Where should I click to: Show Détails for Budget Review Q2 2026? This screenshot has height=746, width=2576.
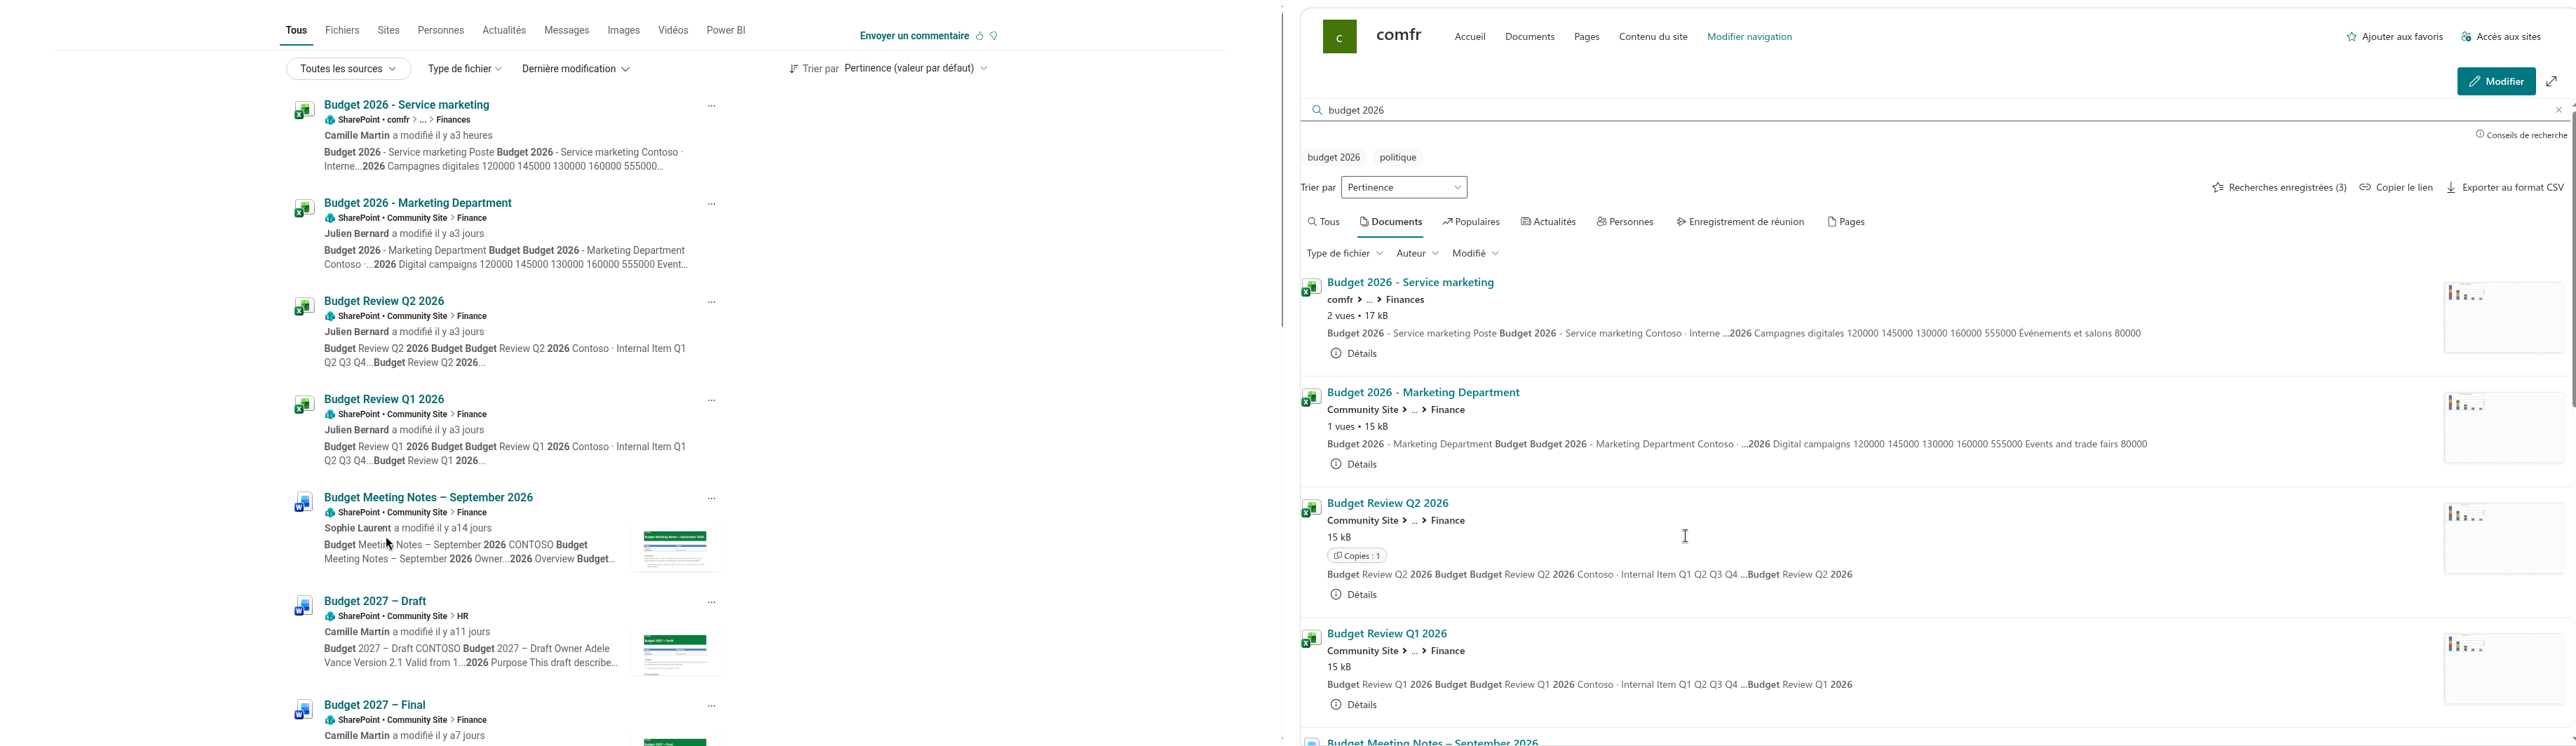pos(1354,595)
